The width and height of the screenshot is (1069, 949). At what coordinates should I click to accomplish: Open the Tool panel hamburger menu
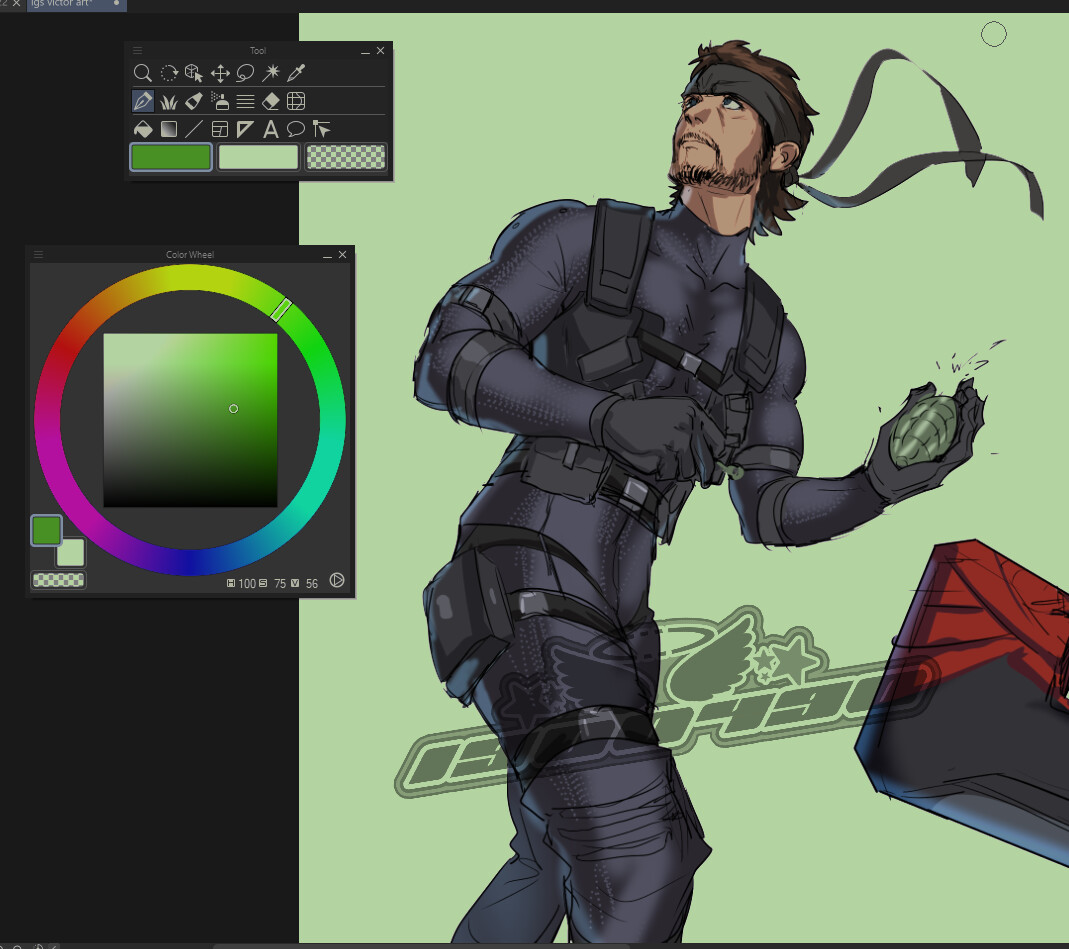[137, 50]
